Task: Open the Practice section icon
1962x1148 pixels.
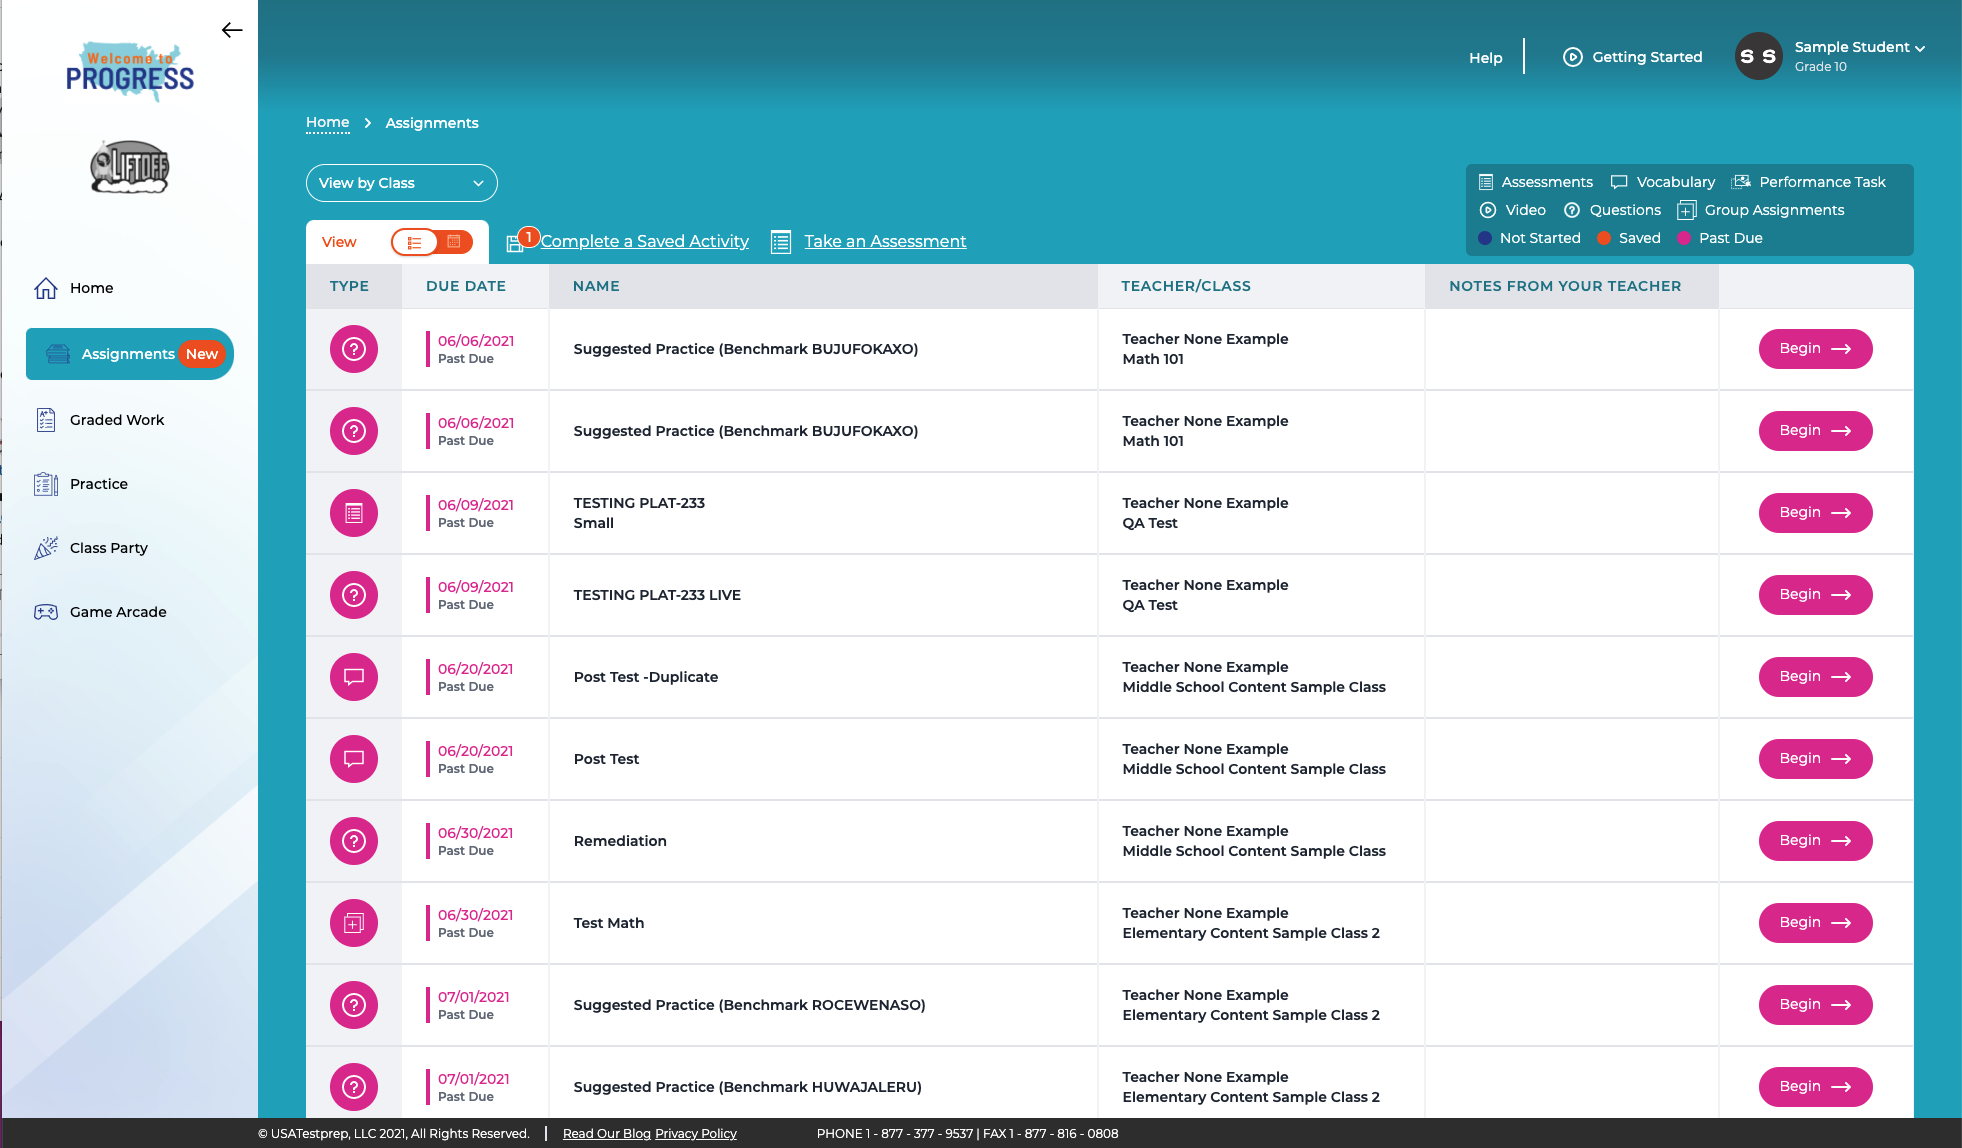Action: [x=45, y=483]
